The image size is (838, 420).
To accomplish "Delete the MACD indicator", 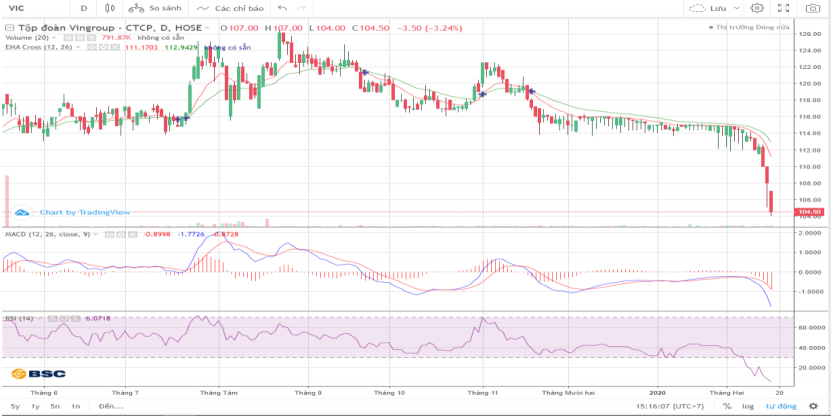I will (132, 234).
